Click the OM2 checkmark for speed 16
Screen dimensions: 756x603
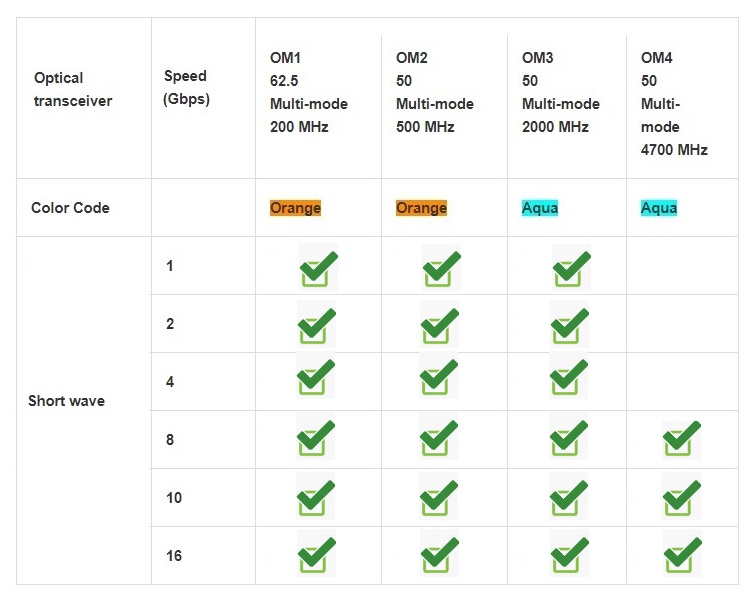pyautogui.click(x=439, y=555)
